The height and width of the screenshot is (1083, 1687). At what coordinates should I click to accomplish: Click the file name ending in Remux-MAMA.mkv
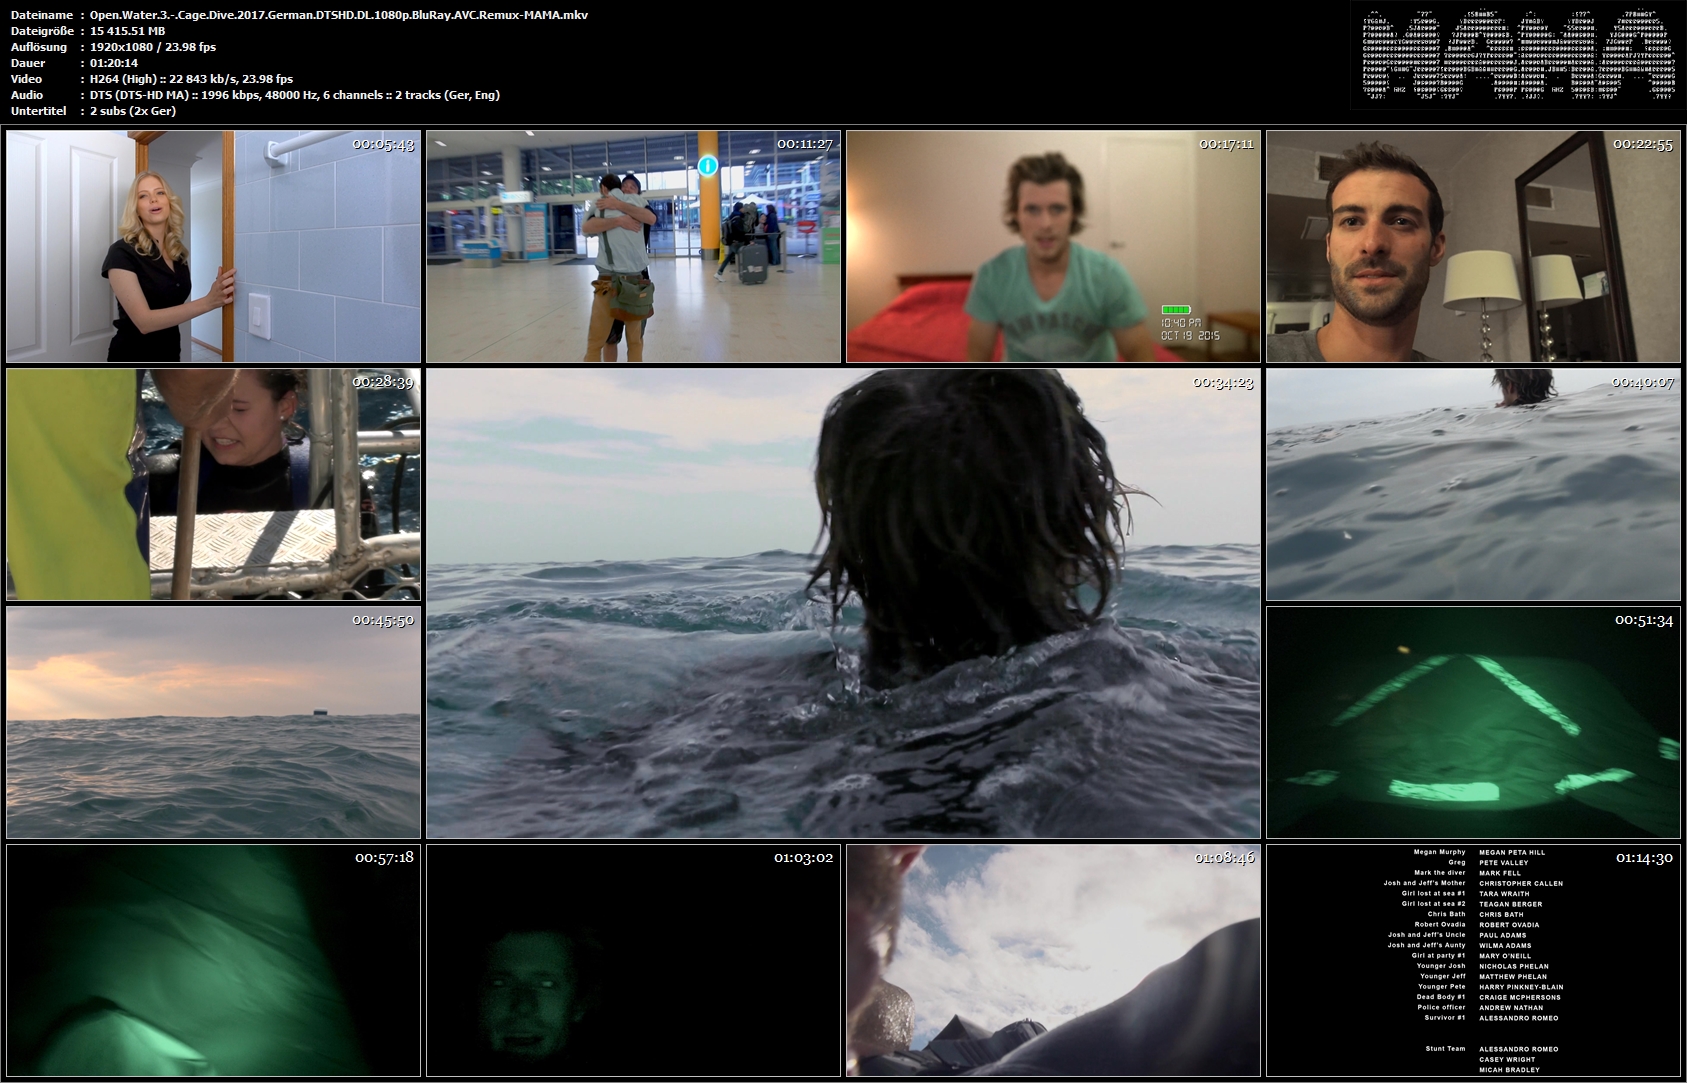point(339,15)
